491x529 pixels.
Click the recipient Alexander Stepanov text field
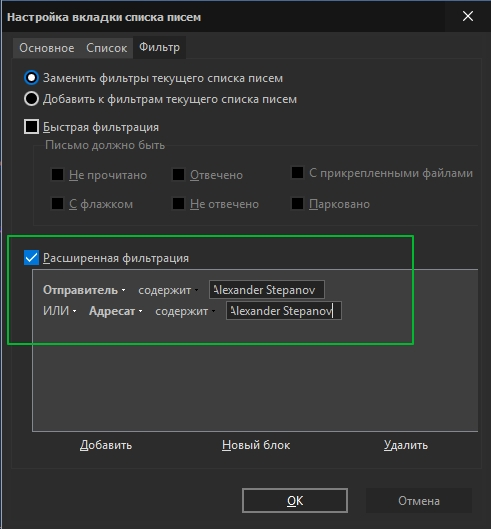[x=283, y=310]
